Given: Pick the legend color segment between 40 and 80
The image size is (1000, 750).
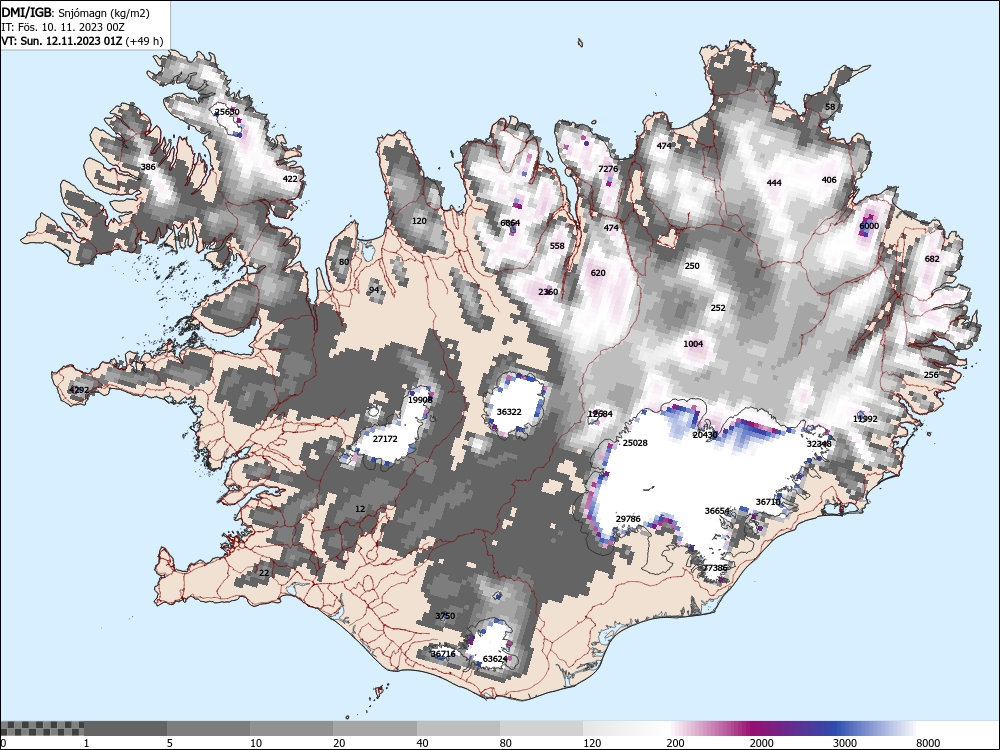Looking at the screenshot, I should 458,728.
